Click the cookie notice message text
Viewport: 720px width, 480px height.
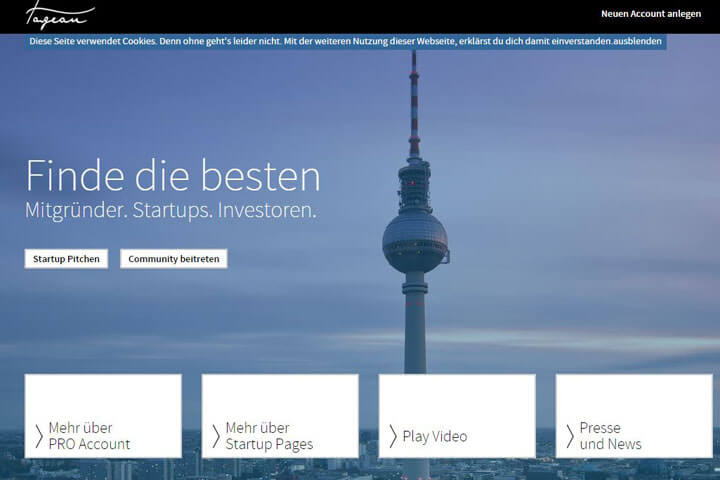[320, 41]
